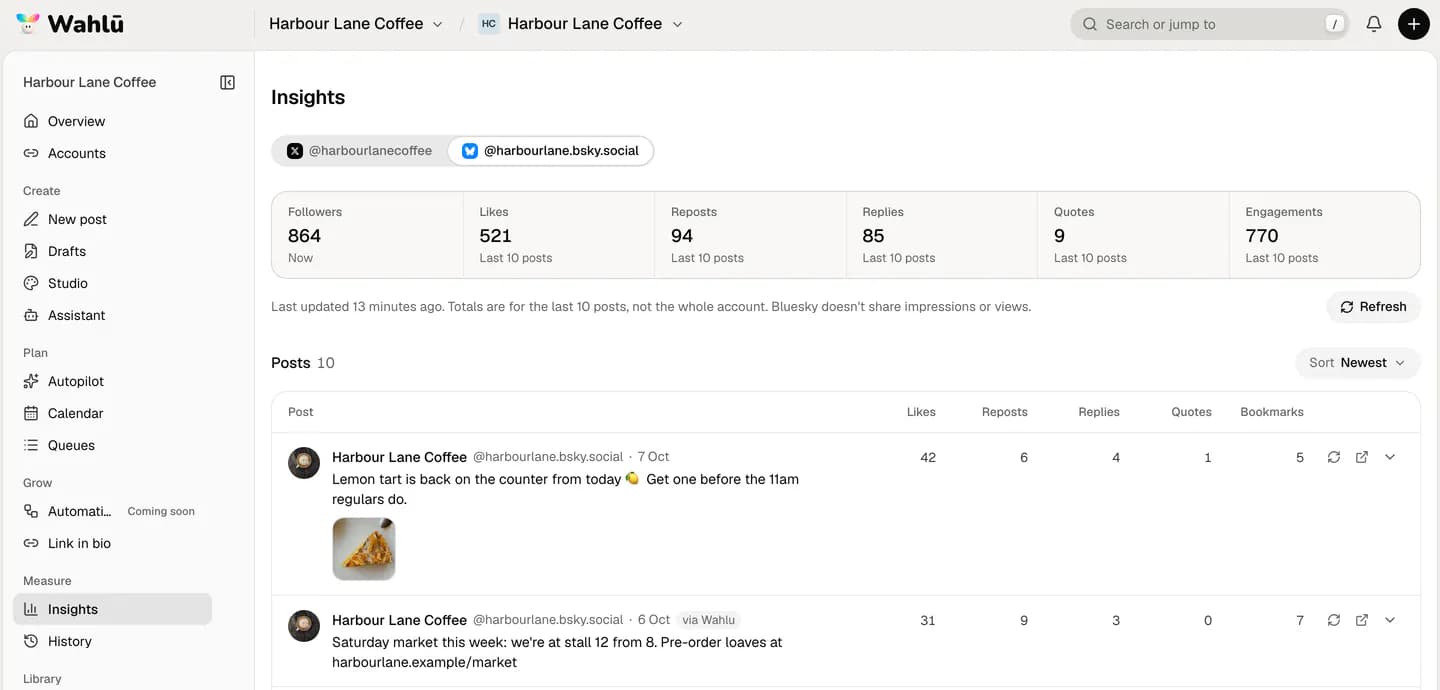Screen dimensions: 1440x690
Task: Click the Engagements 770 stat card
Action: [1325, 235]
